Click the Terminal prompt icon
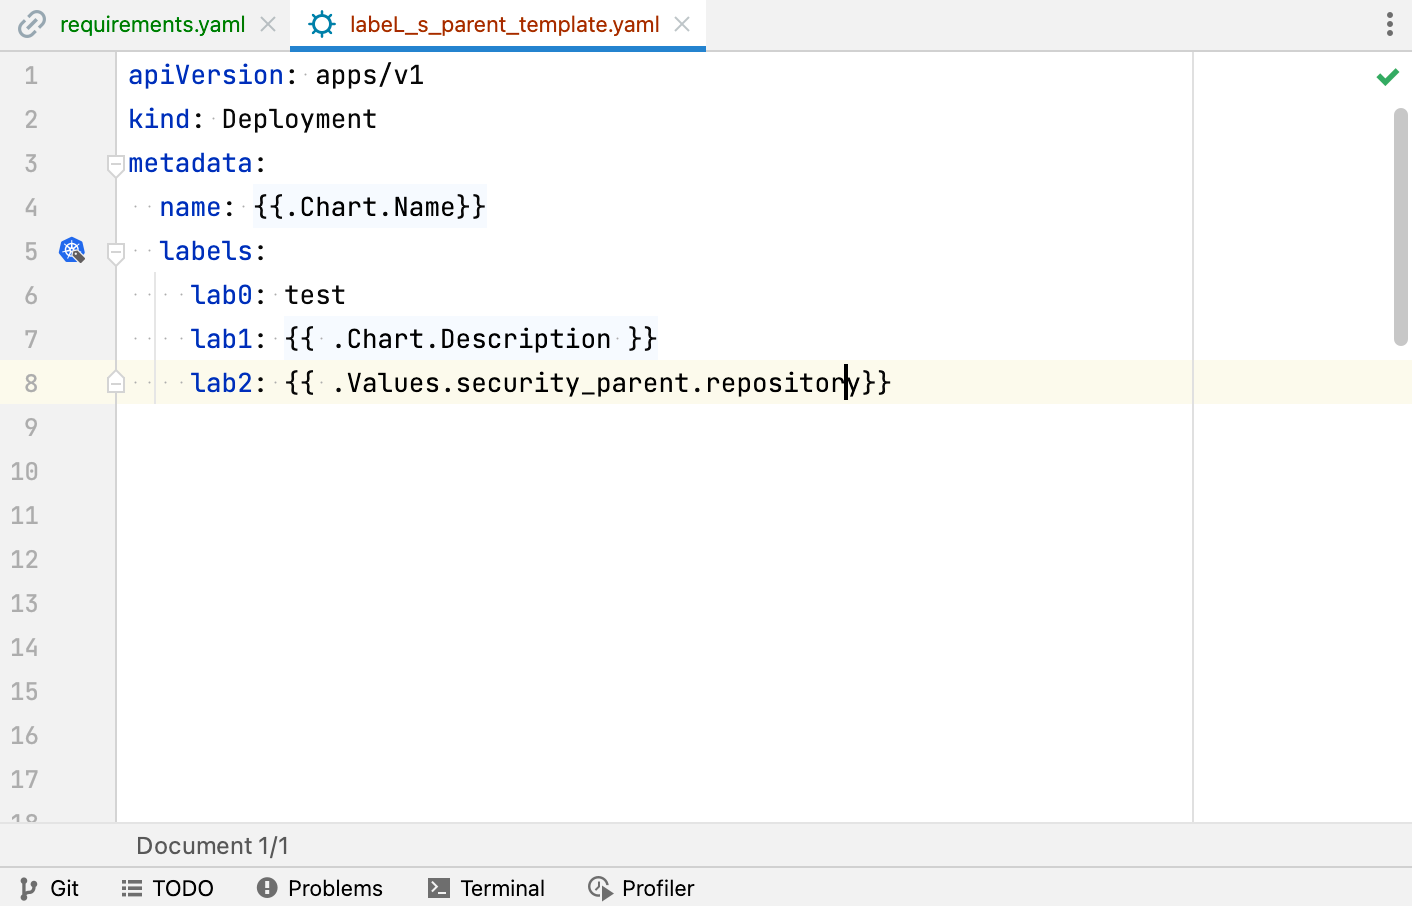Image resolution: width=1412 pixels, height=906 pixels. click(x=439, y=888)
